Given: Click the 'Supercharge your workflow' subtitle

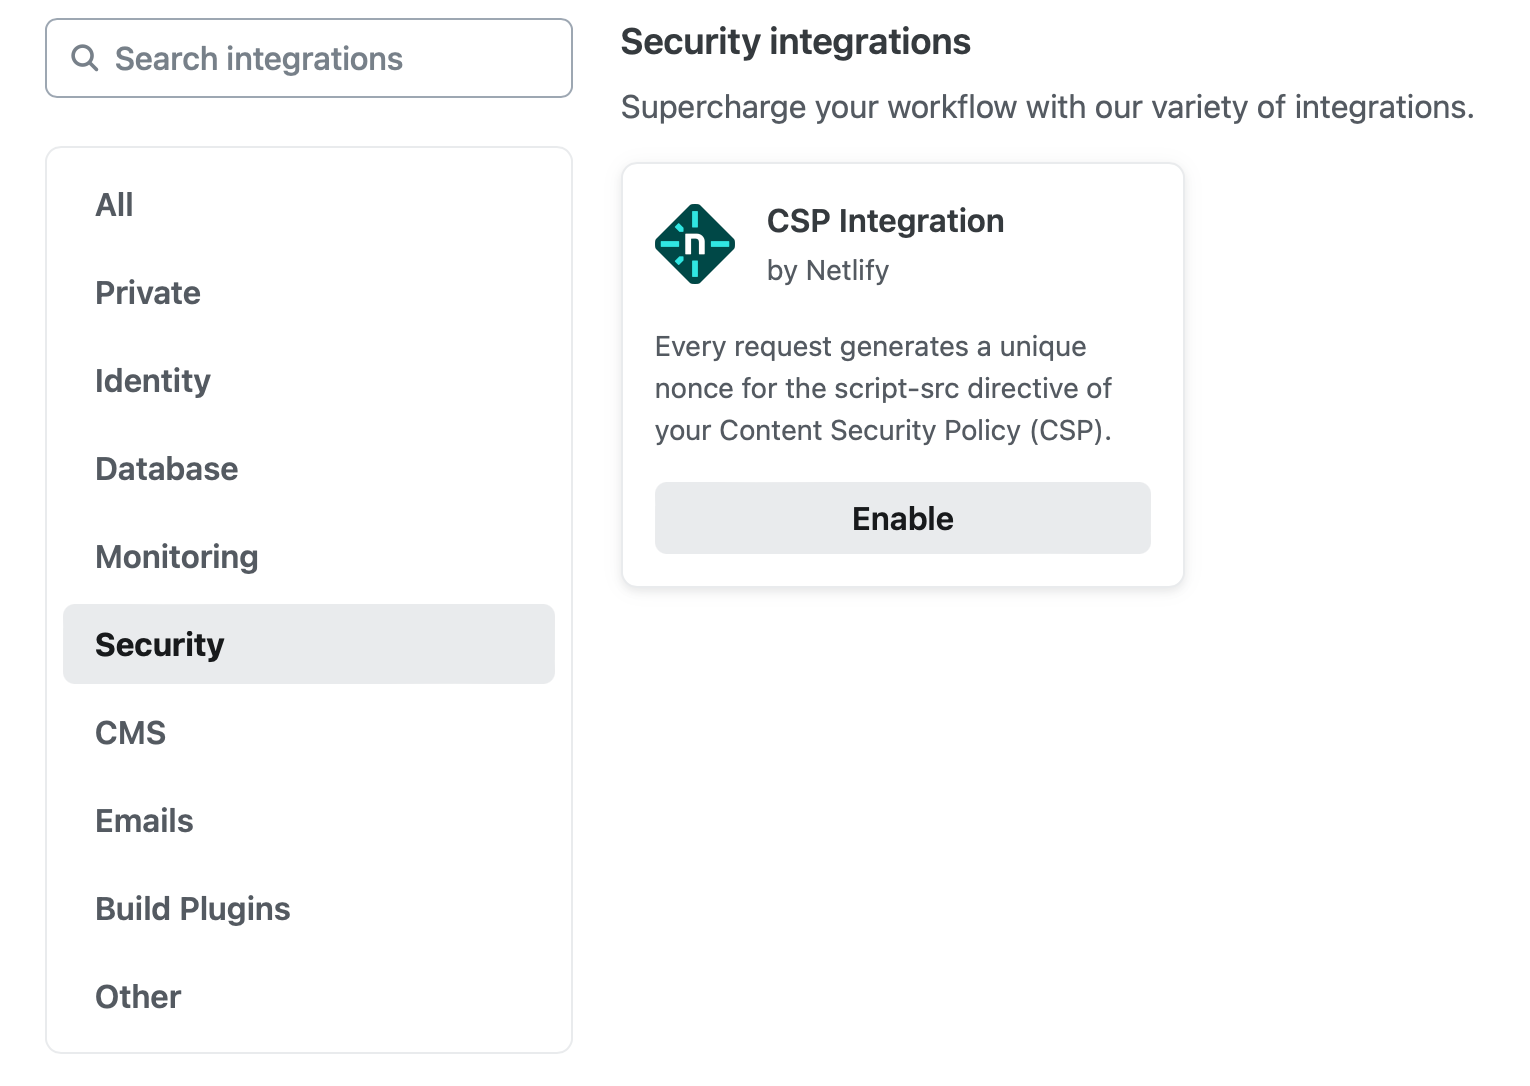Looking at the screenshot, I should [1047, 107].
